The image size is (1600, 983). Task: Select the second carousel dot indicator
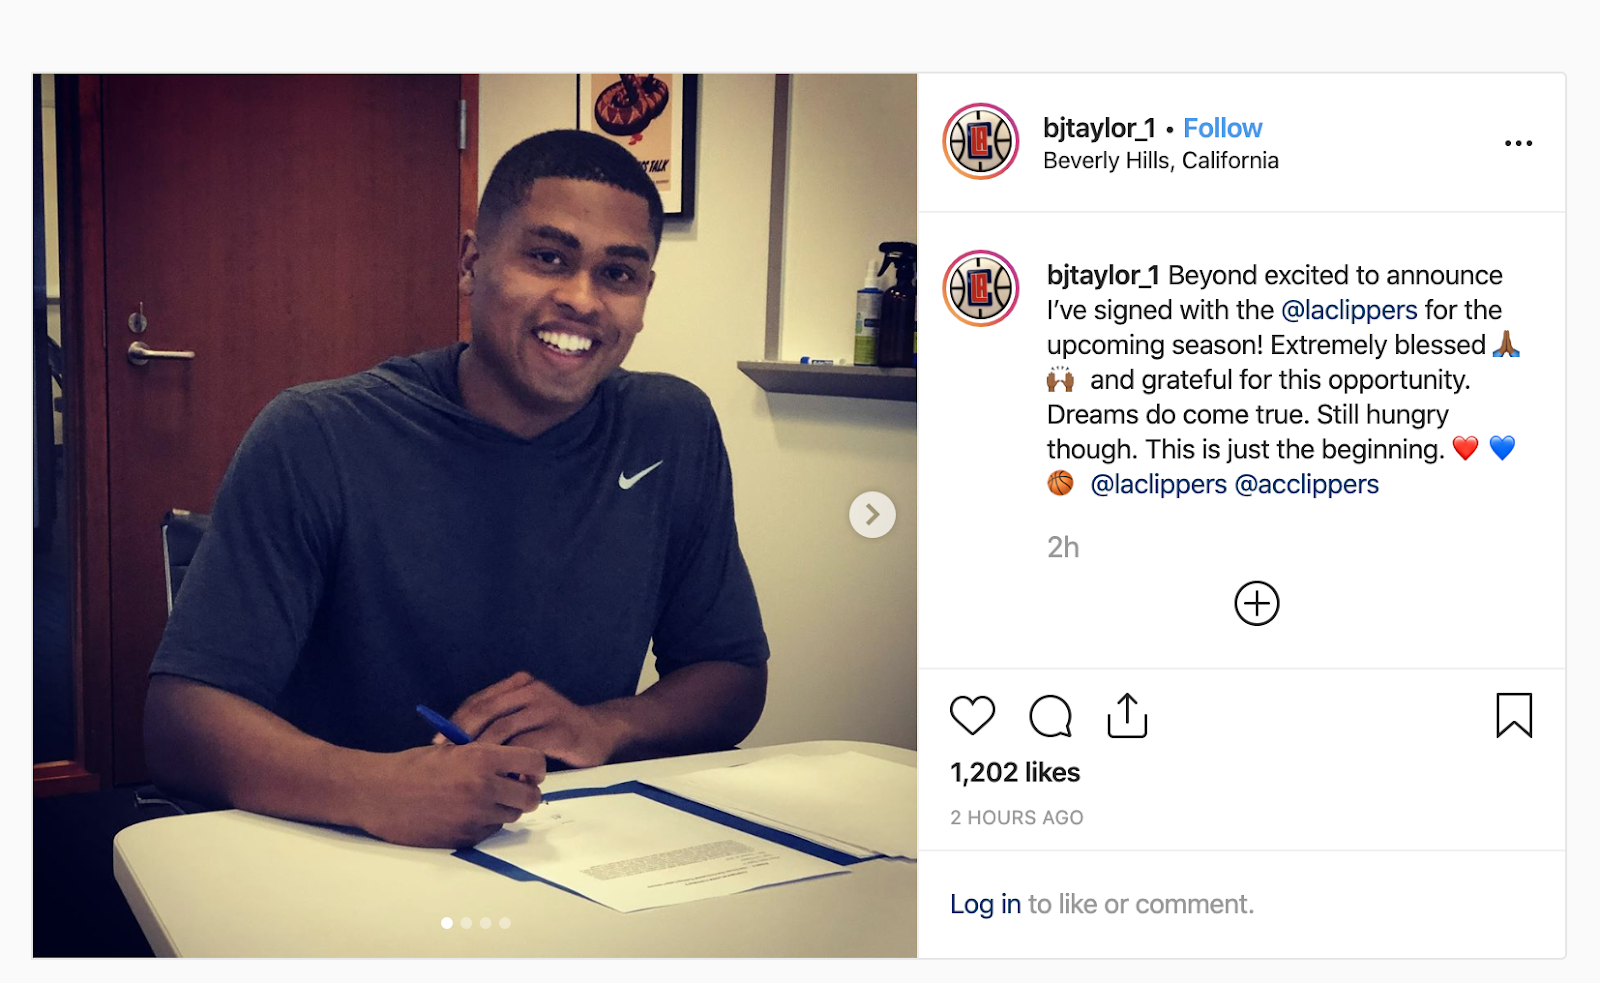click(466, 923)
